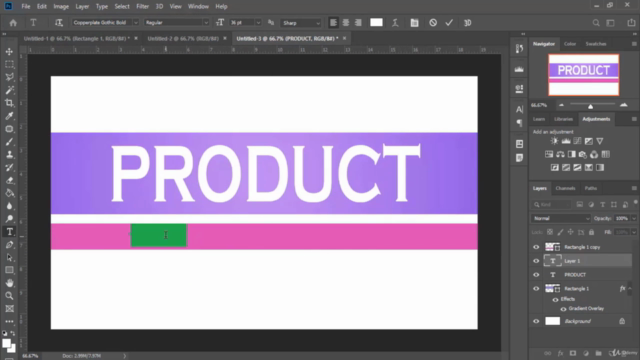Select the Pen tool

pos(9,244)
